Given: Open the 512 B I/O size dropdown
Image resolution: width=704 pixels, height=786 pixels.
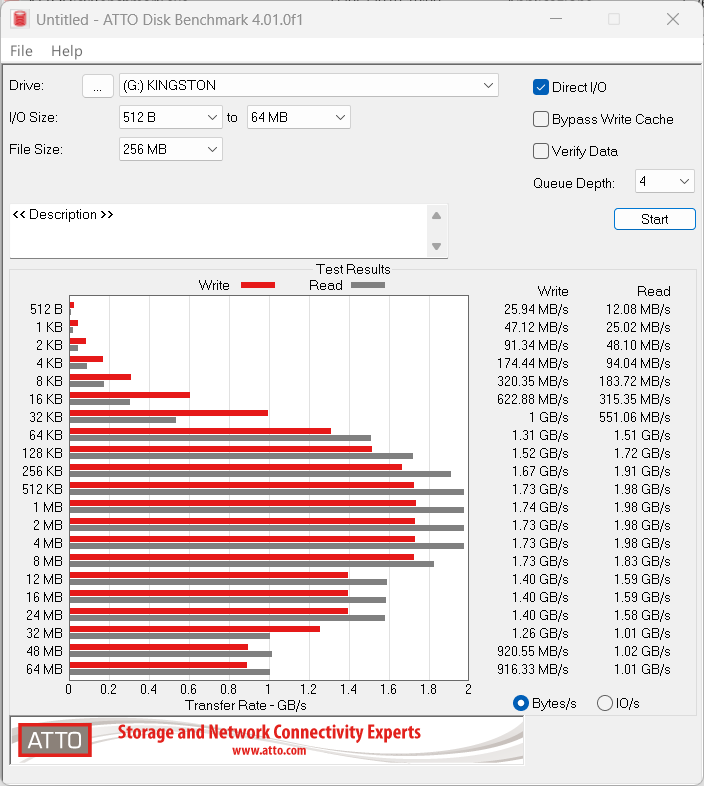Looking at the screenshot, I should pos(170,117).
